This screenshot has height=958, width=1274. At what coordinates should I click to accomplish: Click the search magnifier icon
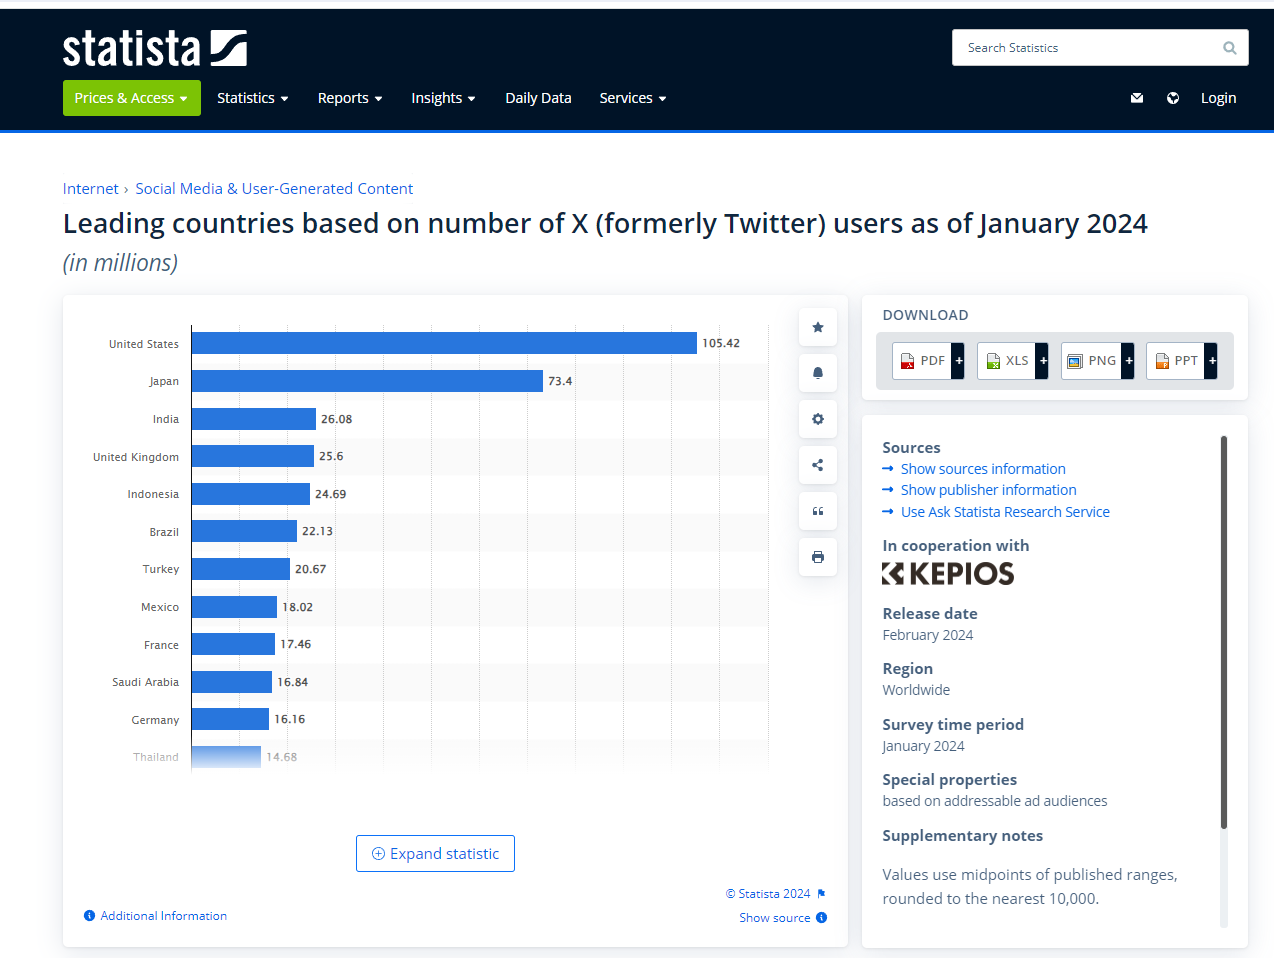tap(1230, 48)
